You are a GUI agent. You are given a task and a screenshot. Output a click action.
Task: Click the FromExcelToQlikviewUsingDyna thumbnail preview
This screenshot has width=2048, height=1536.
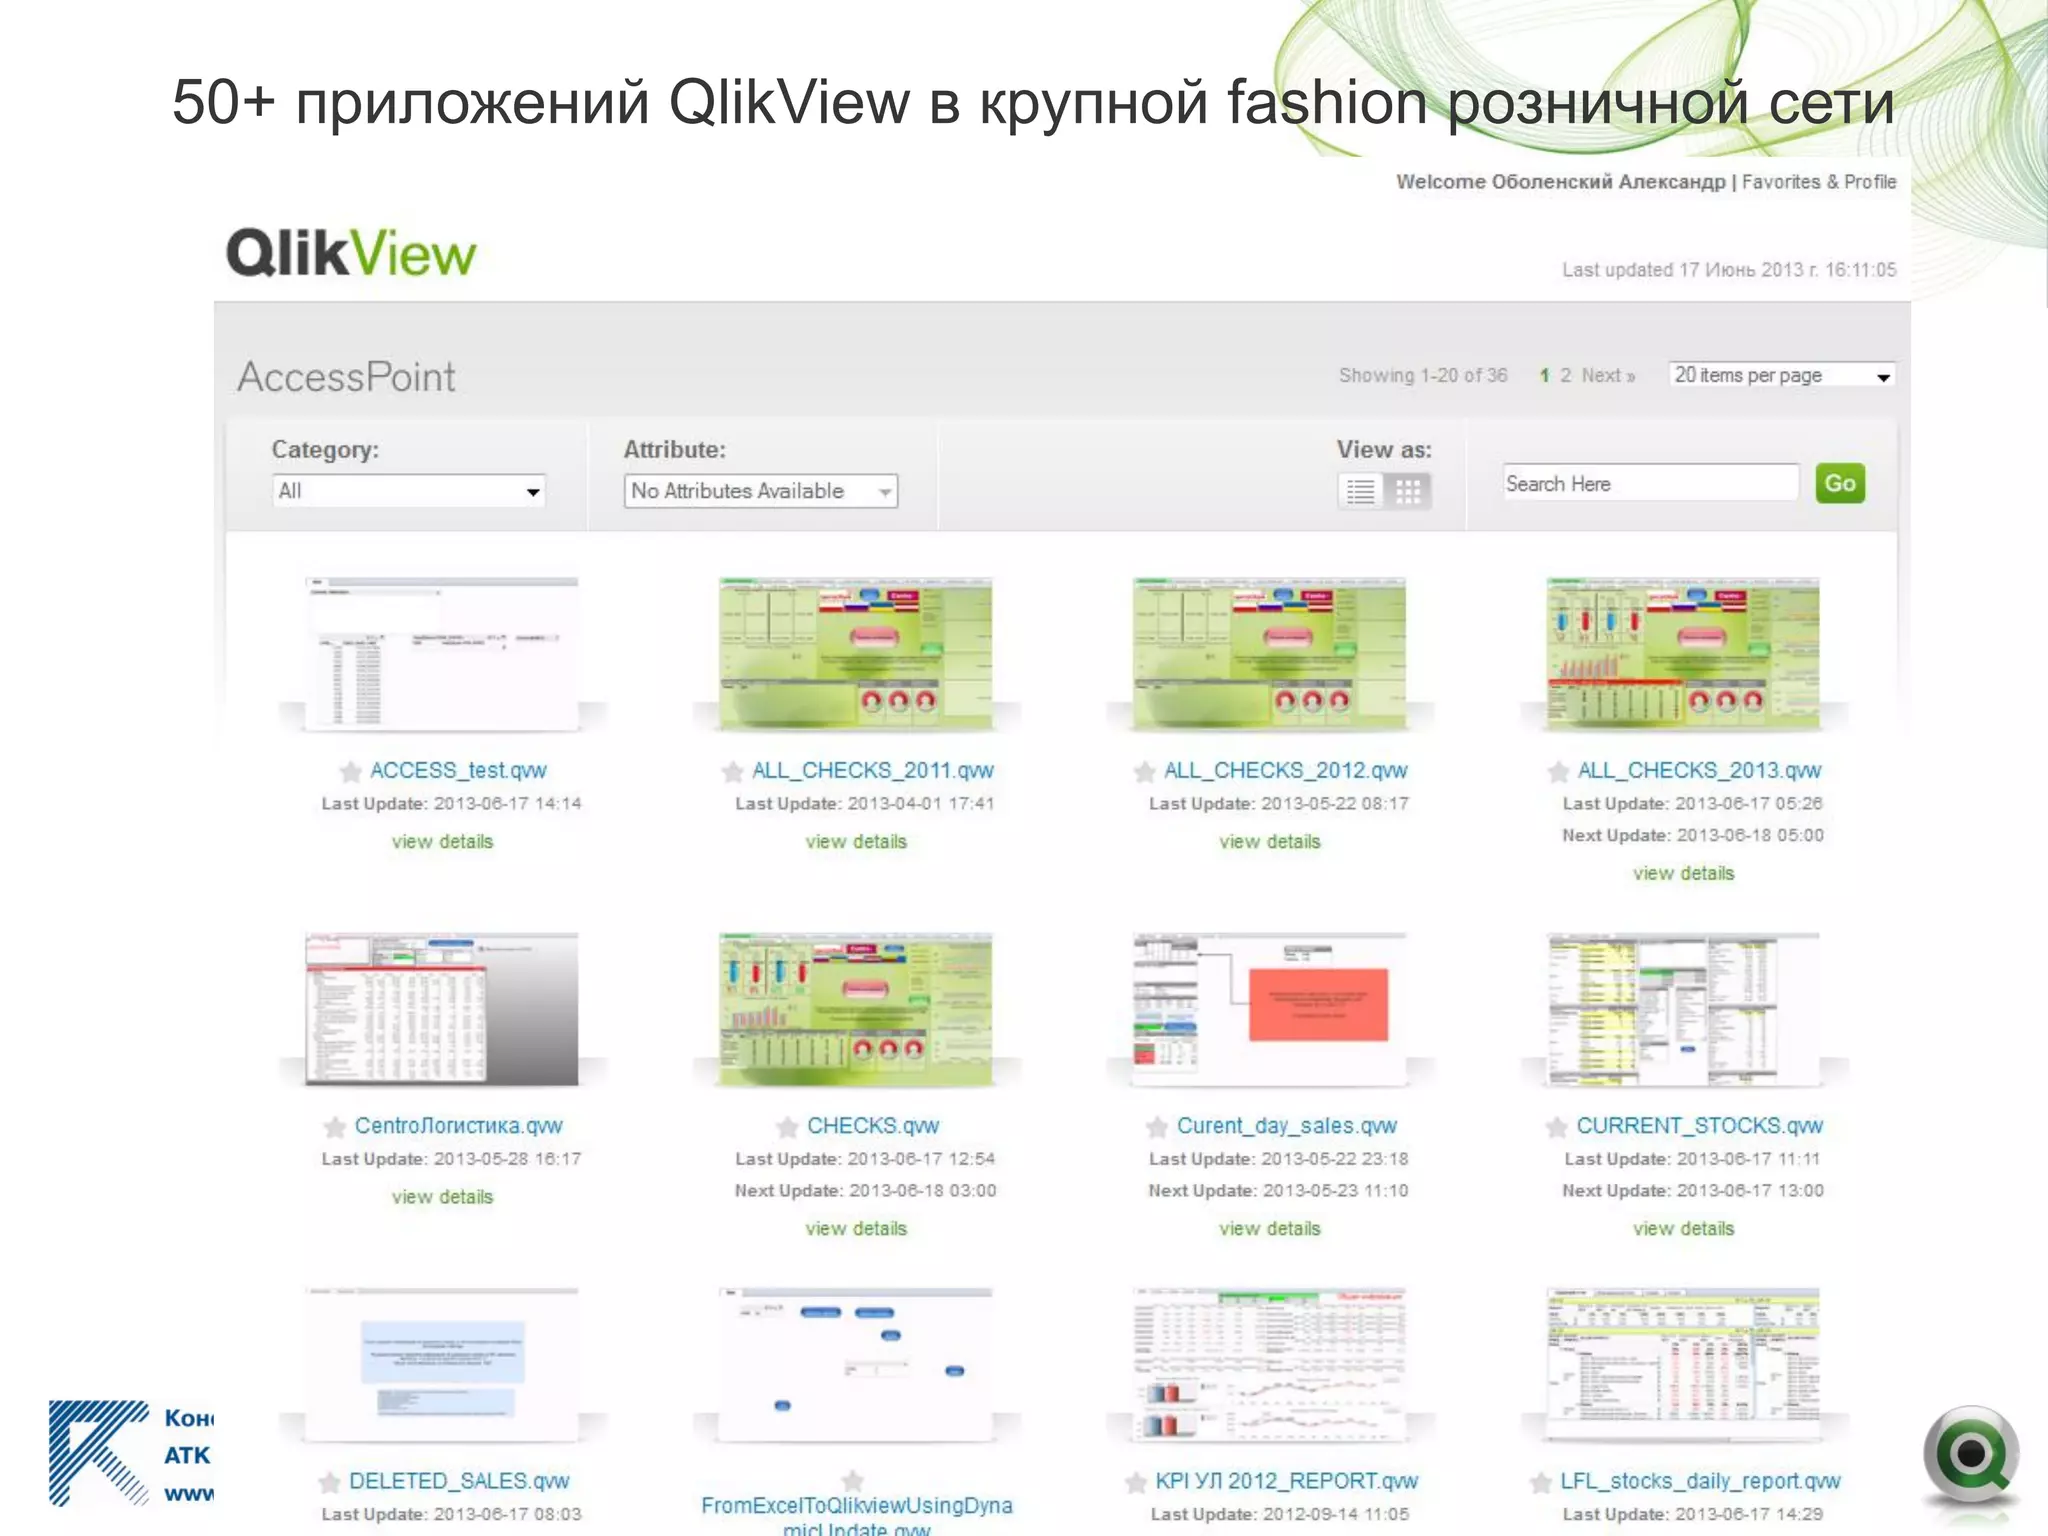(x=856, y=1365)
